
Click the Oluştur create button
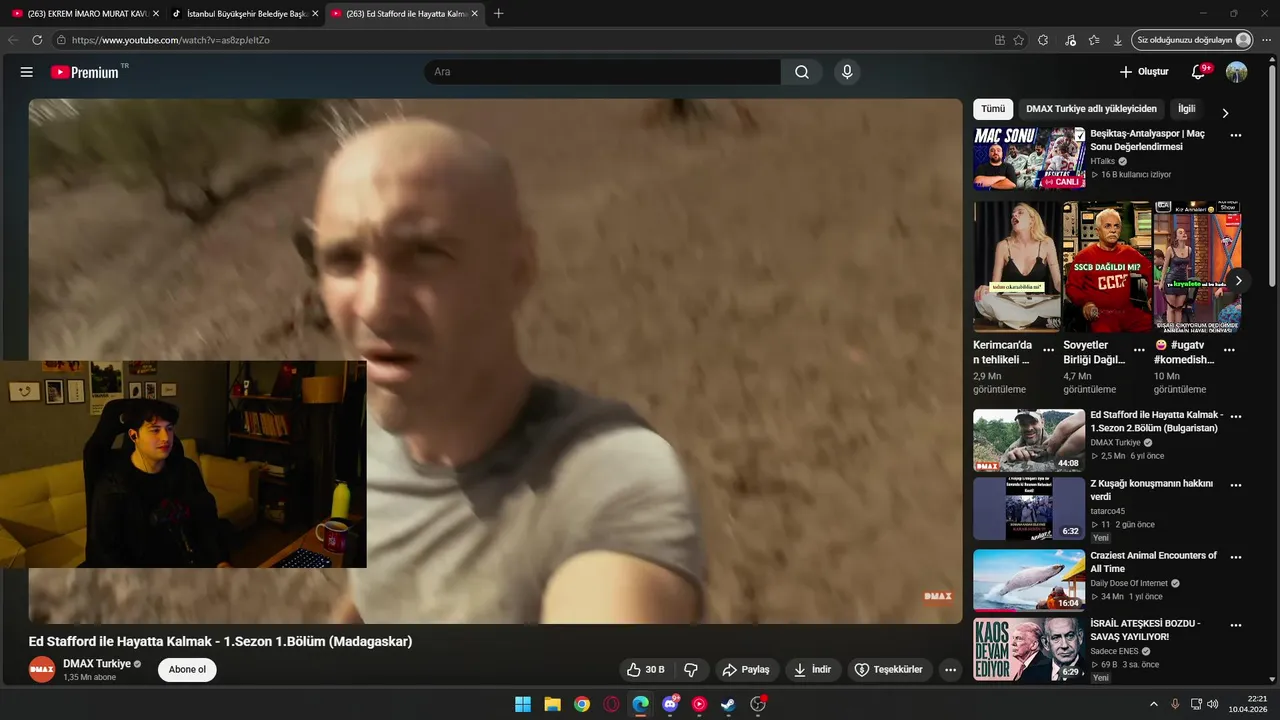1143,72
